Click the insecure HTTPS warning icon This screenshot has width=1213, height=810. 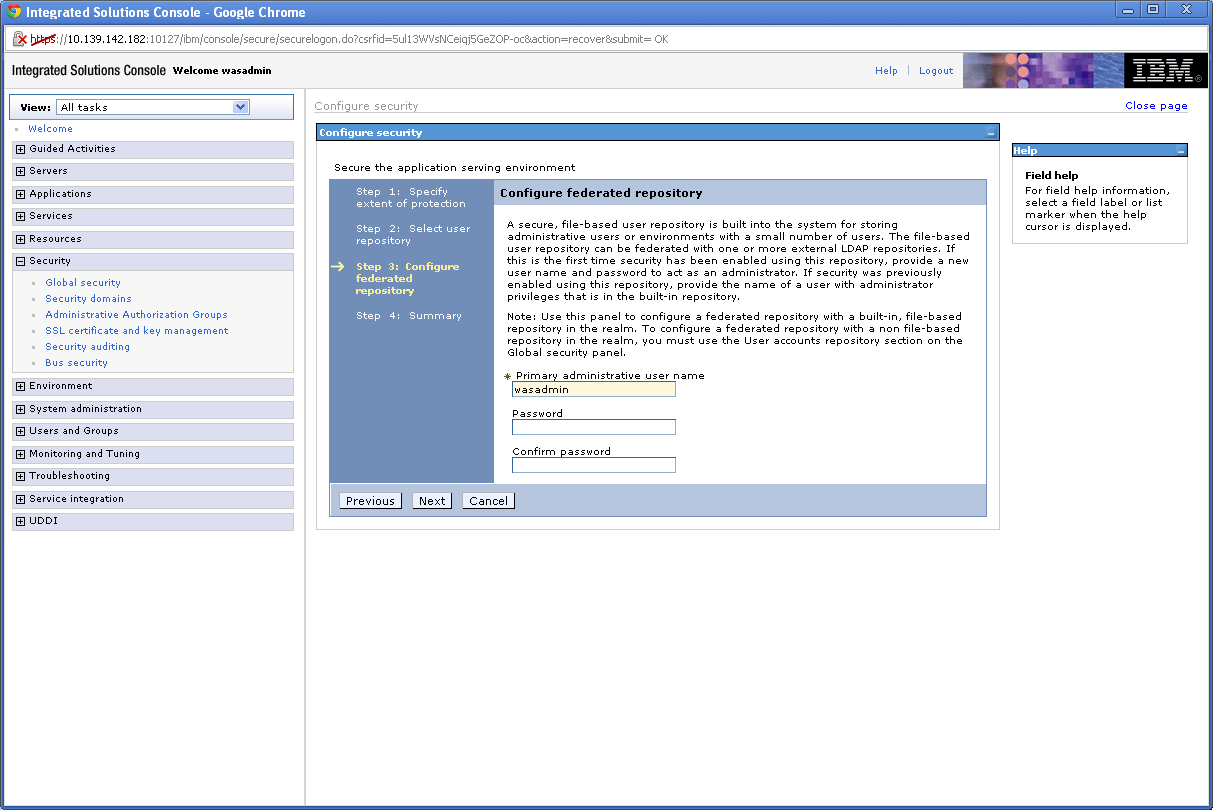(x=19, y=39)
